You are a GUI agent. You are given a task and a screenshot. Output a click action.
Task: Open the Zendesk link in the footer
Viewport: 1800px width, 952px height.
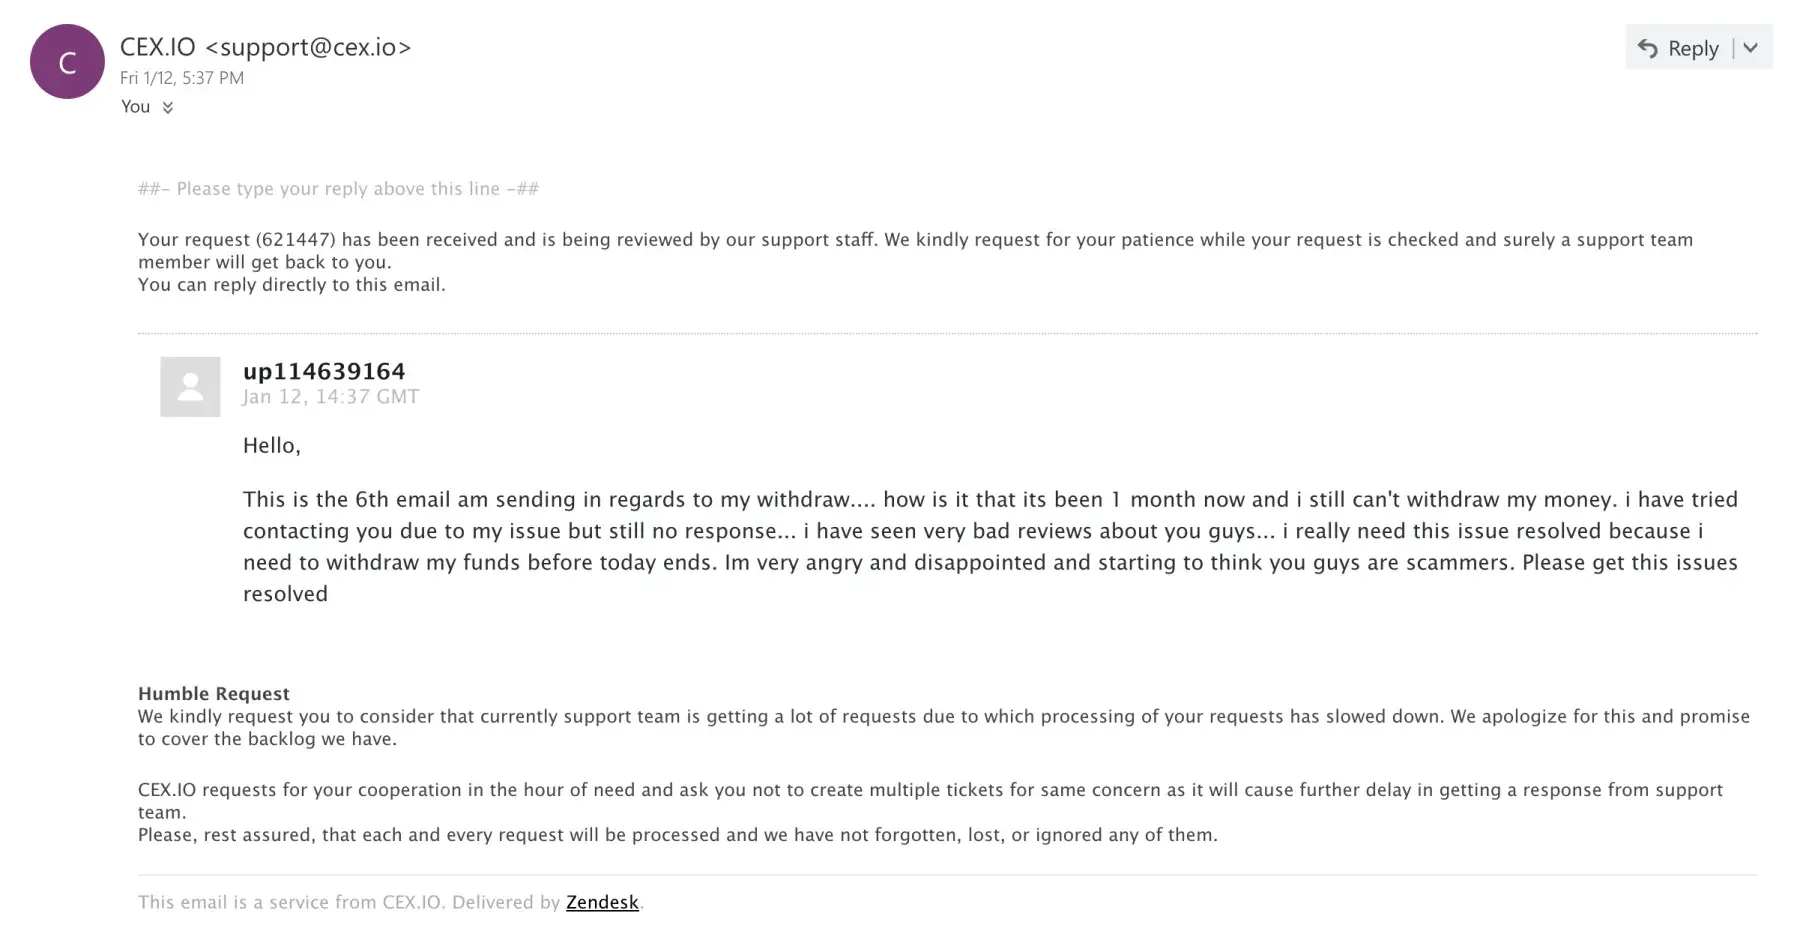coord(602,902)
